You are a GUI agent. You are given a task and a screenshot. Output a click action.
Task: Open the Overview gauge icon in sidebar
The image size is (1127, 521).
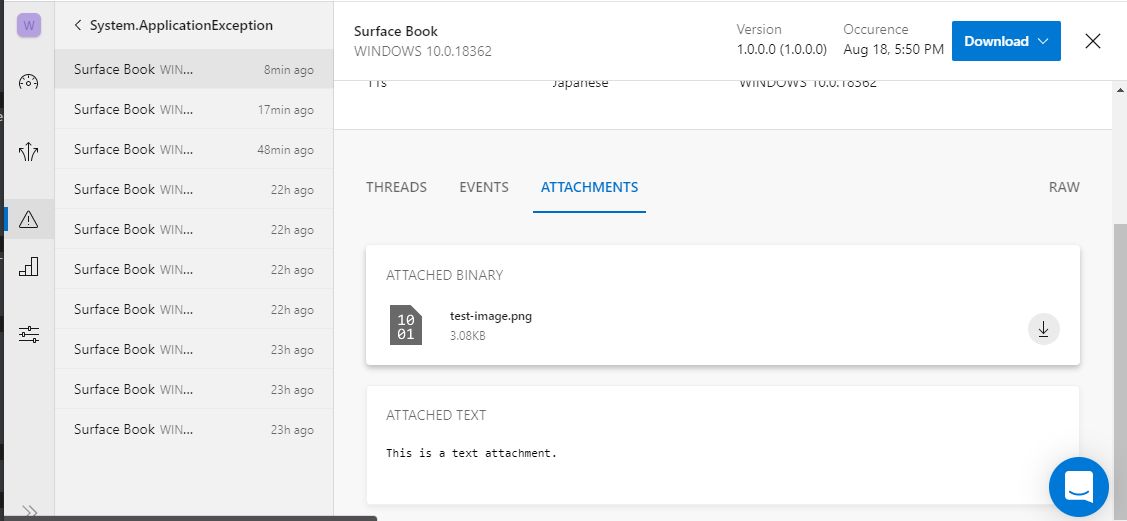pyautogui.click(x=28, y=82)
